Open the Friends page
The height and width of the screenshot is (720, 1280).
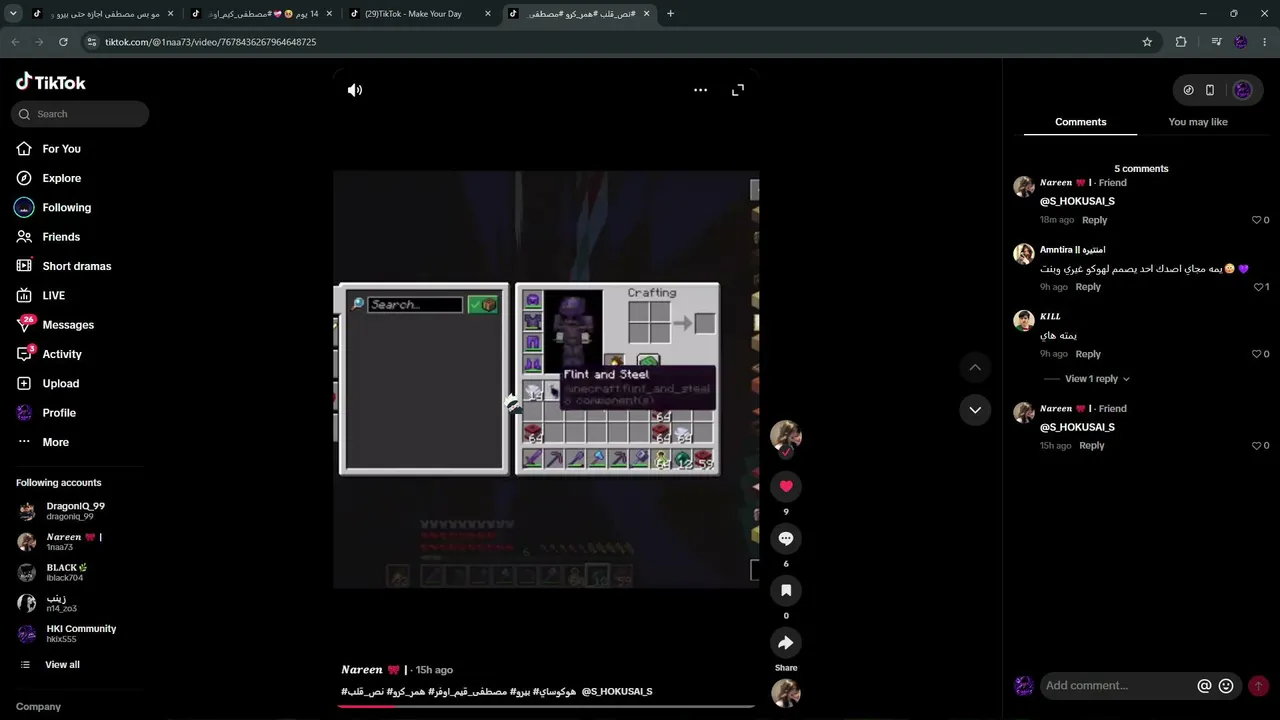click(61, 237)
